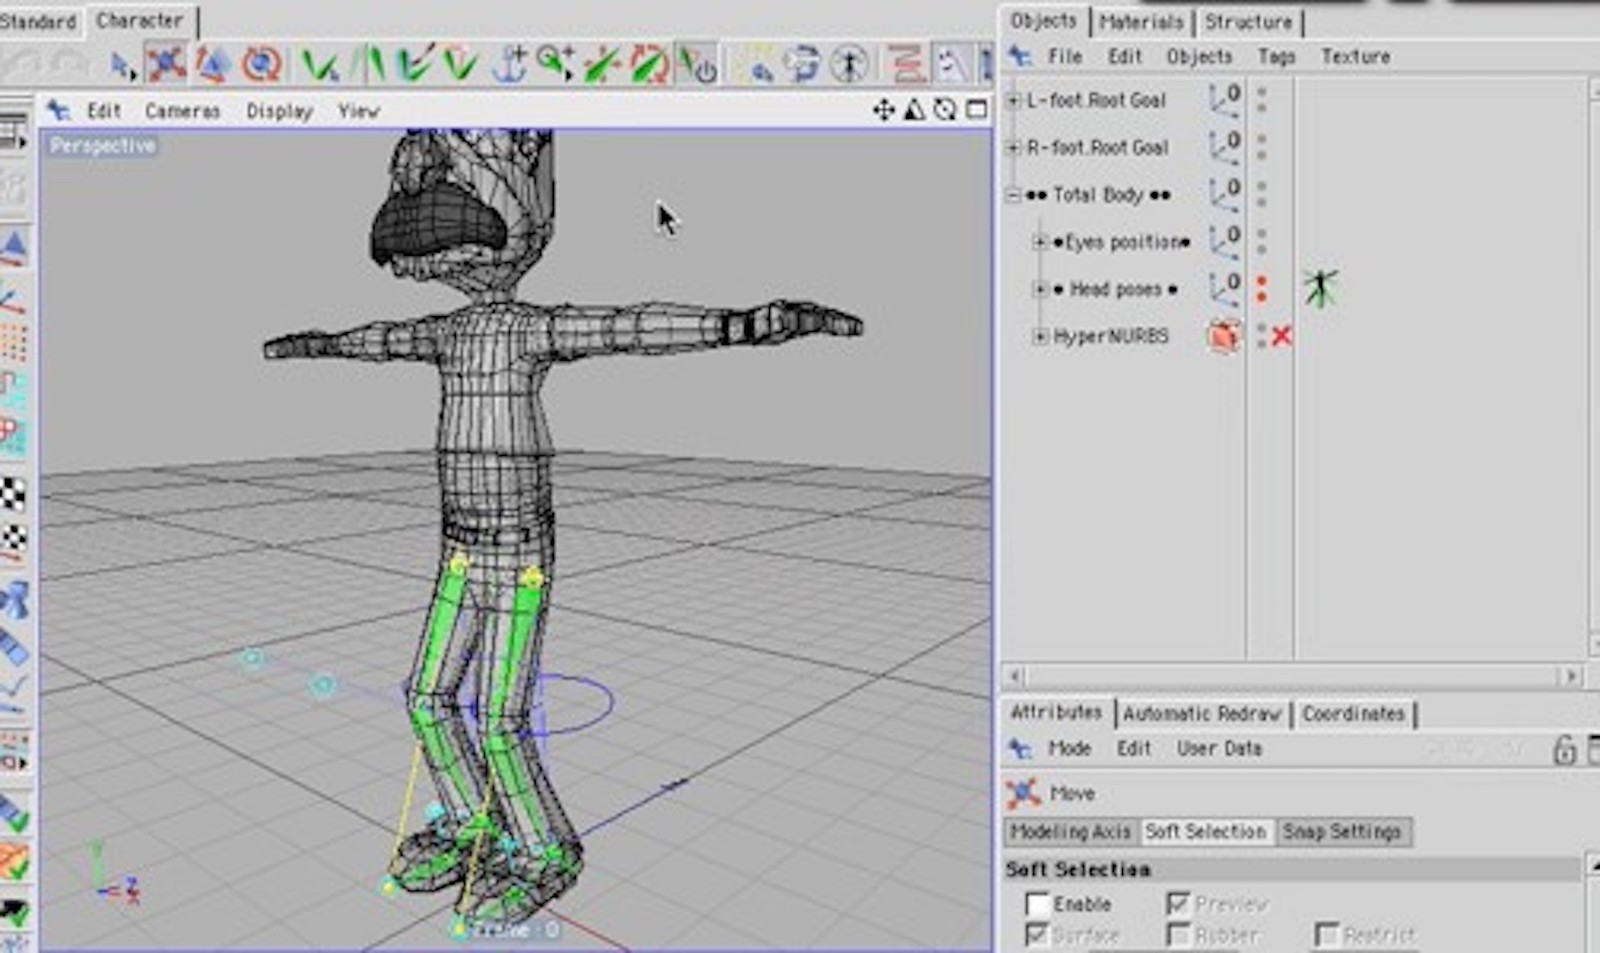Switch to the Structure tab
Viewport: 1600px width, 953px height.
tap(1248, 21)
